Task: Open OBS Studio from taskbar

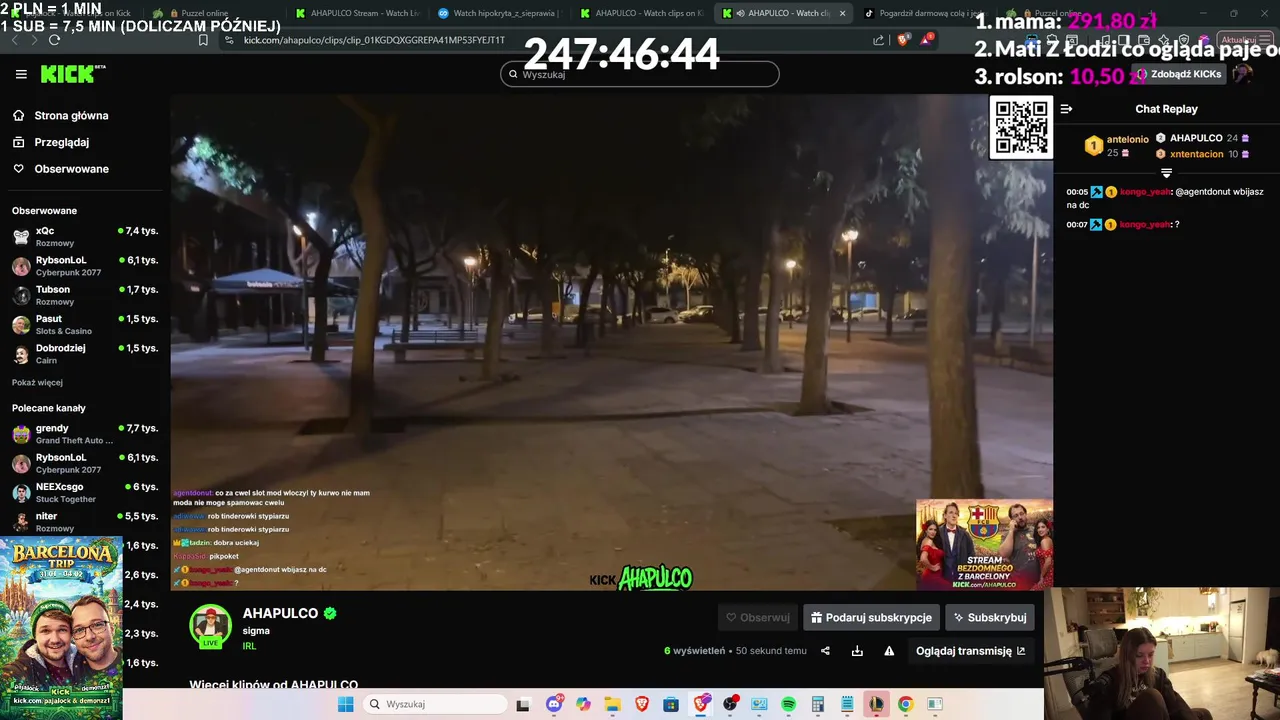Action: coord(730,704)
